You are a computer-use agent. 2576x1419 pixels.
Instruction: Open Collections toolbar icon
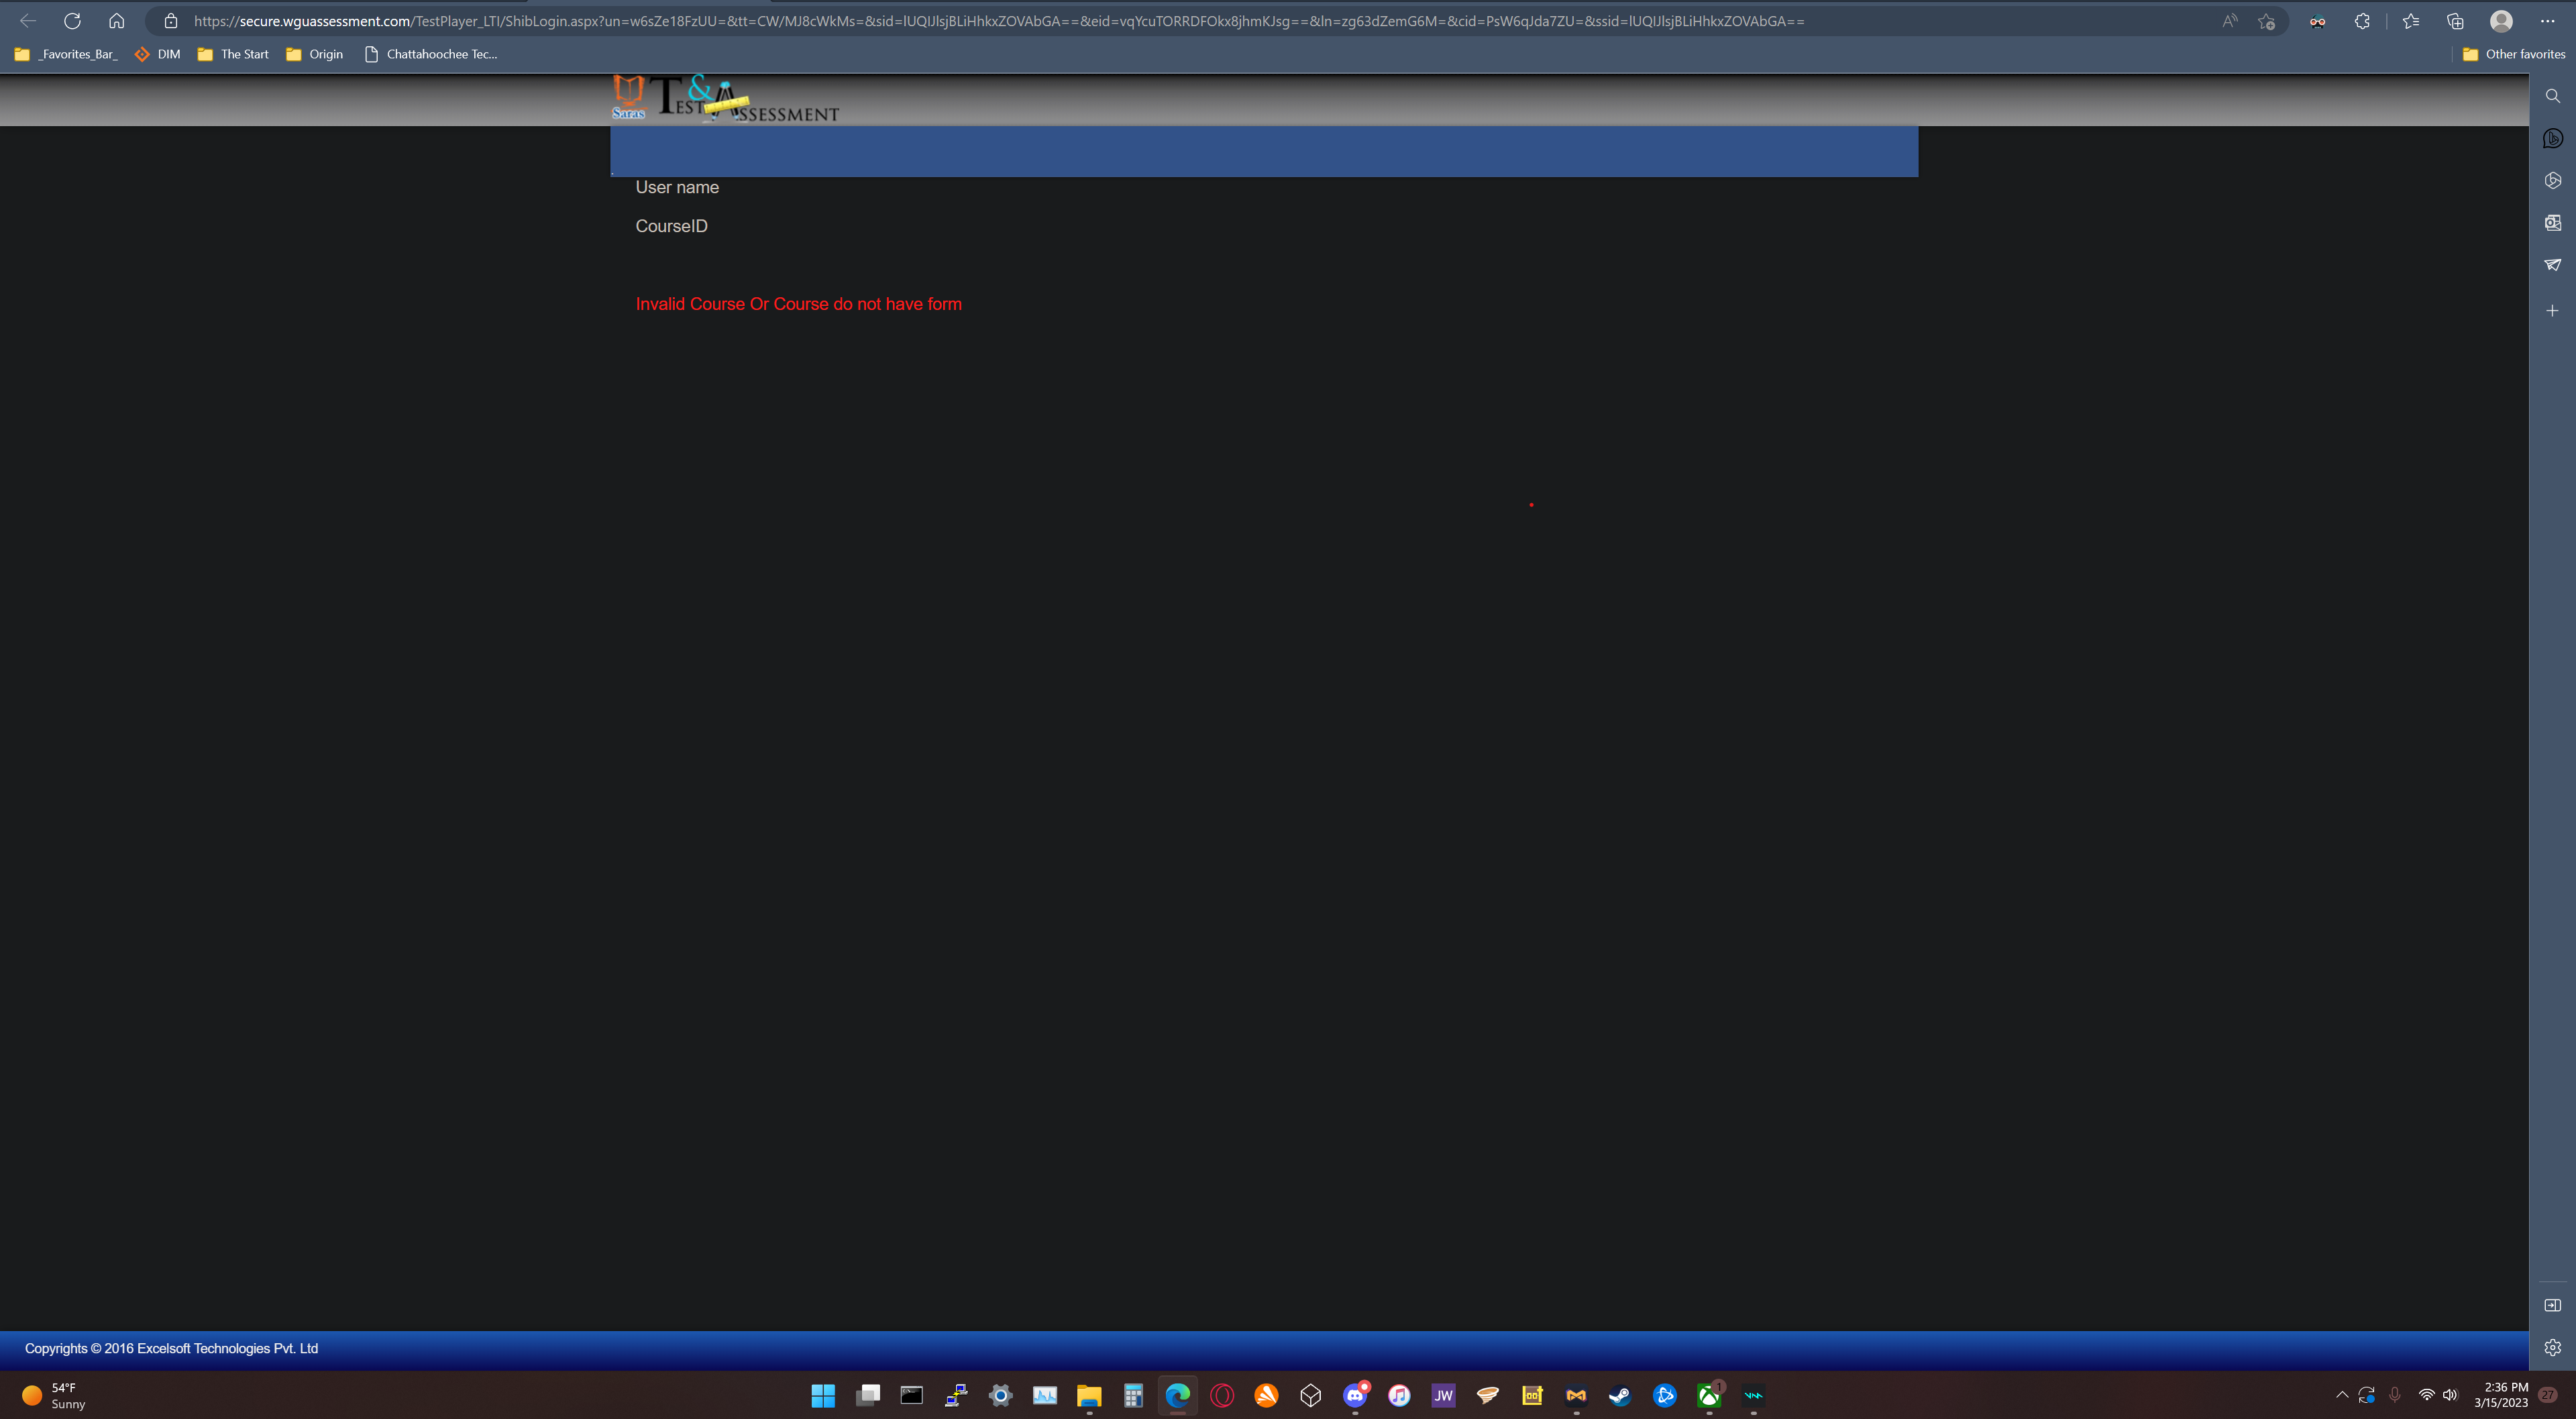[x=2455, y=21]
